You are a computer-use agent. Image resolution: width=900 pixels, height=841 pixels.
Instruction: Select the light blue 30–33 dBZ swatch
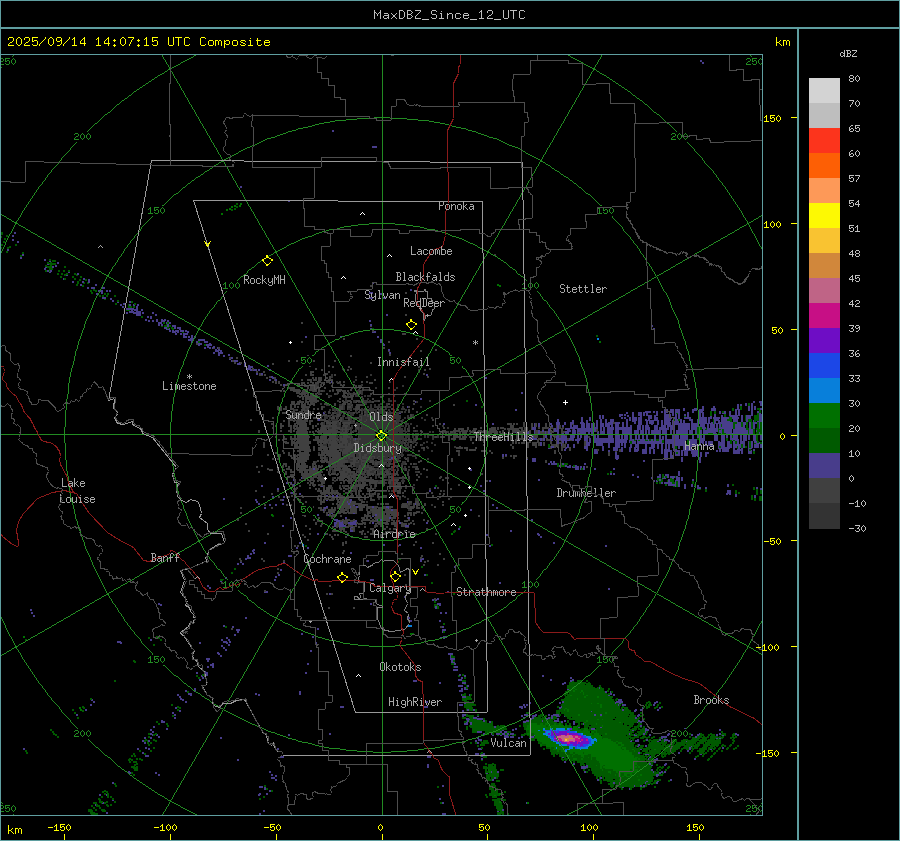[x=824, y=391]
